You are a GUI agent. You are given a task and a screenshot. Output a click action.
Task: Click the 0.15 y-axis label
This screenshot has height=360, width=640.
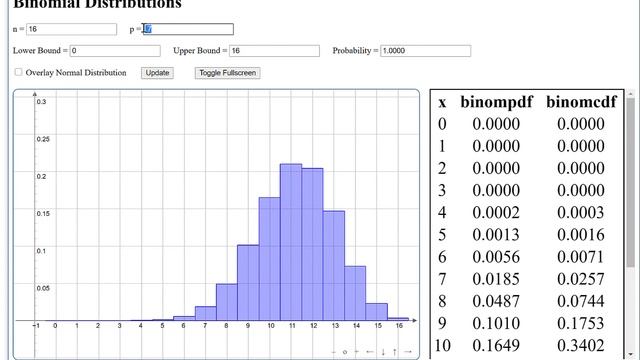pos(43,213)
